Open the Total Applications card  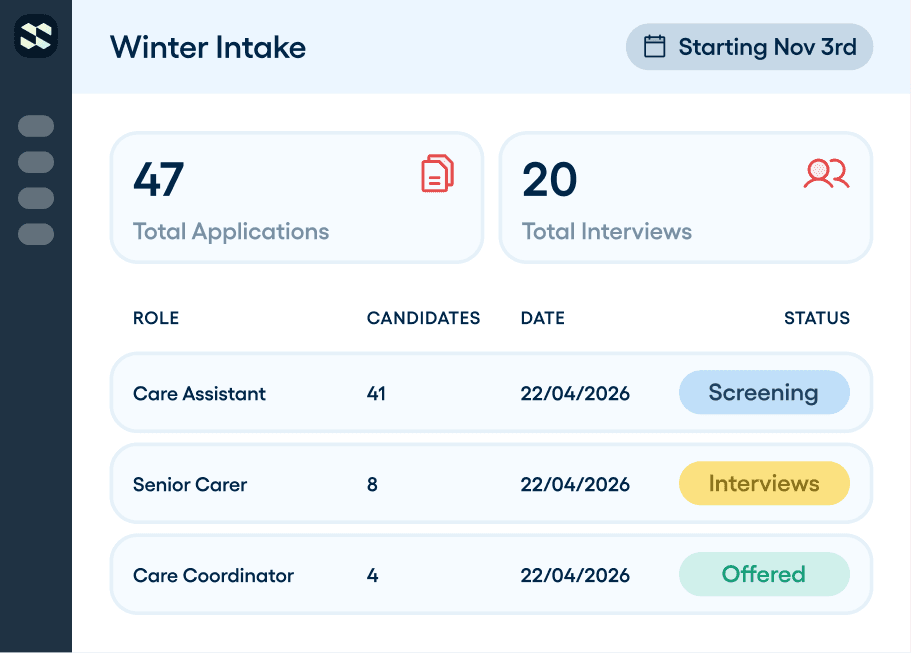tap(297, 198)
